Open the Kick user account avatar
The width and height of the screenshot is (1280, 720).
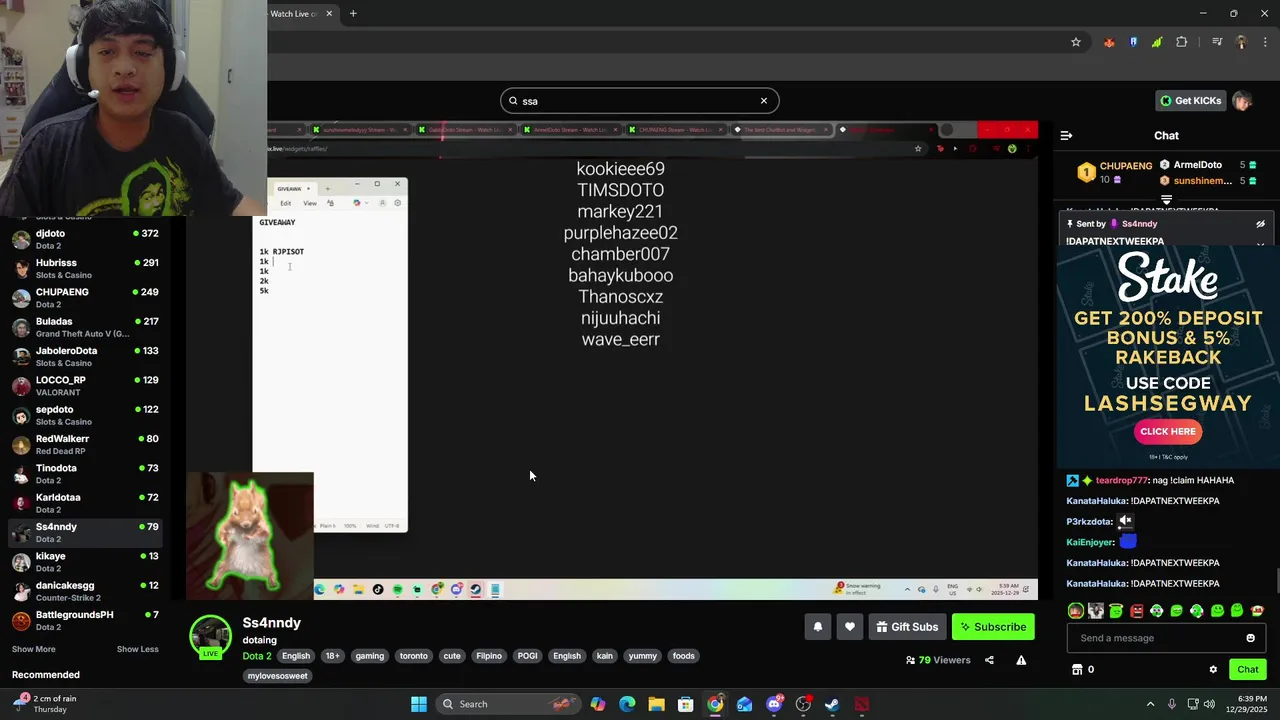pyautogui.click(x=1242, y=100)
